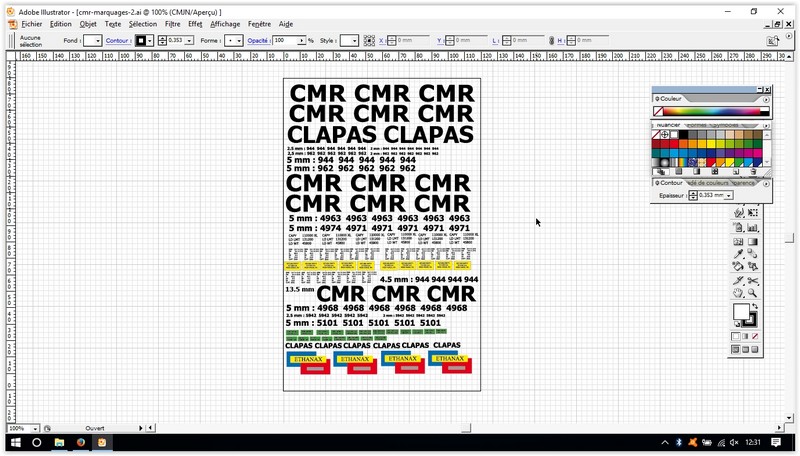Image resolution: width=800 pixels, height=456 pixels.
Task: Open the Filtre menu
Action: tap(172, 24)
